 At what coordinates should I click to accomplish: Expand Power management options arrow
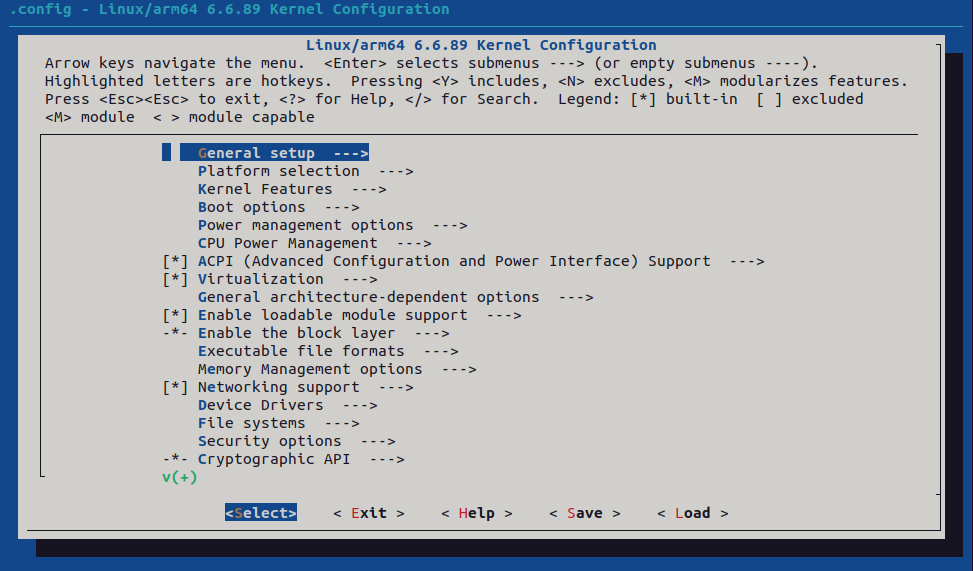449,225
